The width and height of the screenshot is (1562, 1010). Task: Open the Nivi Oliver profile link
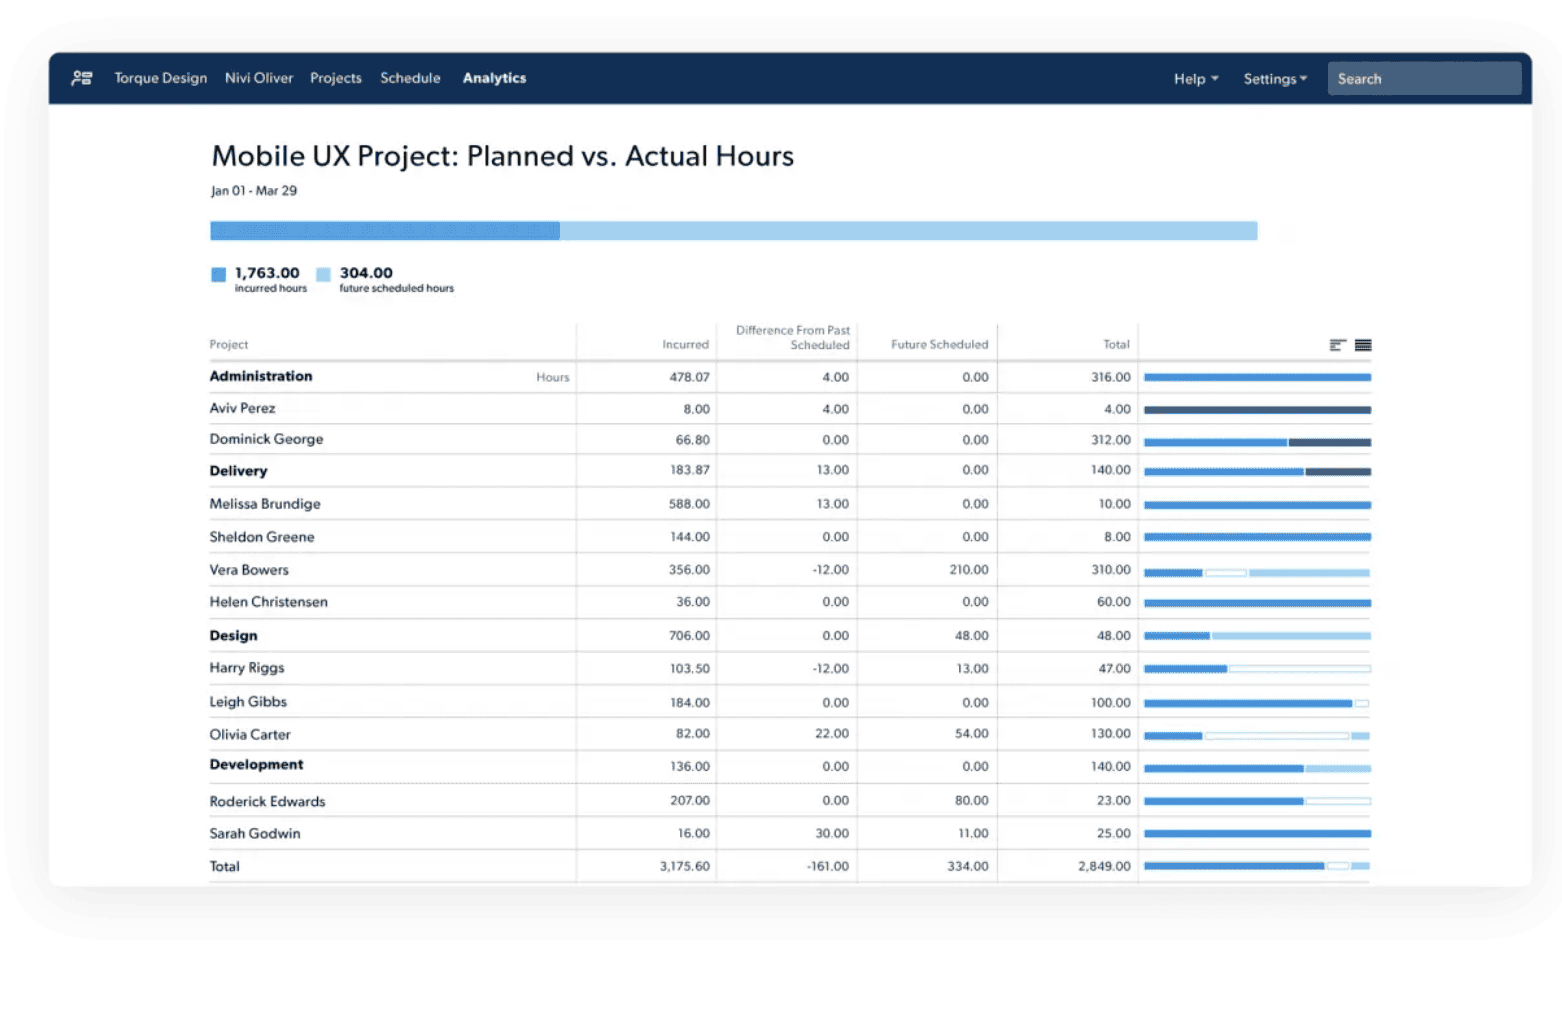coord(259,78)
